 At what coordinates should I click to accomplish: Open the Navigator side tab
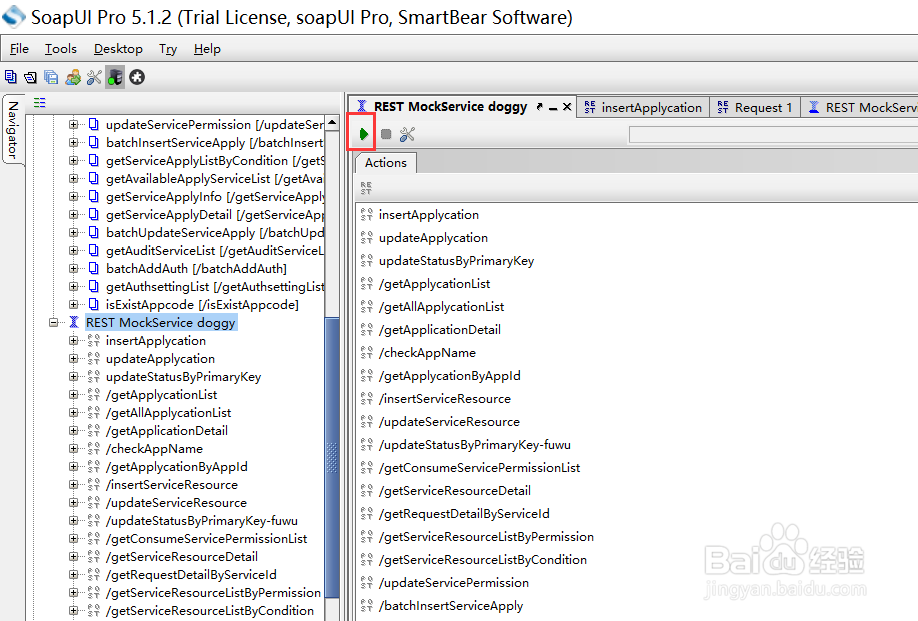[x=13, y=130]
